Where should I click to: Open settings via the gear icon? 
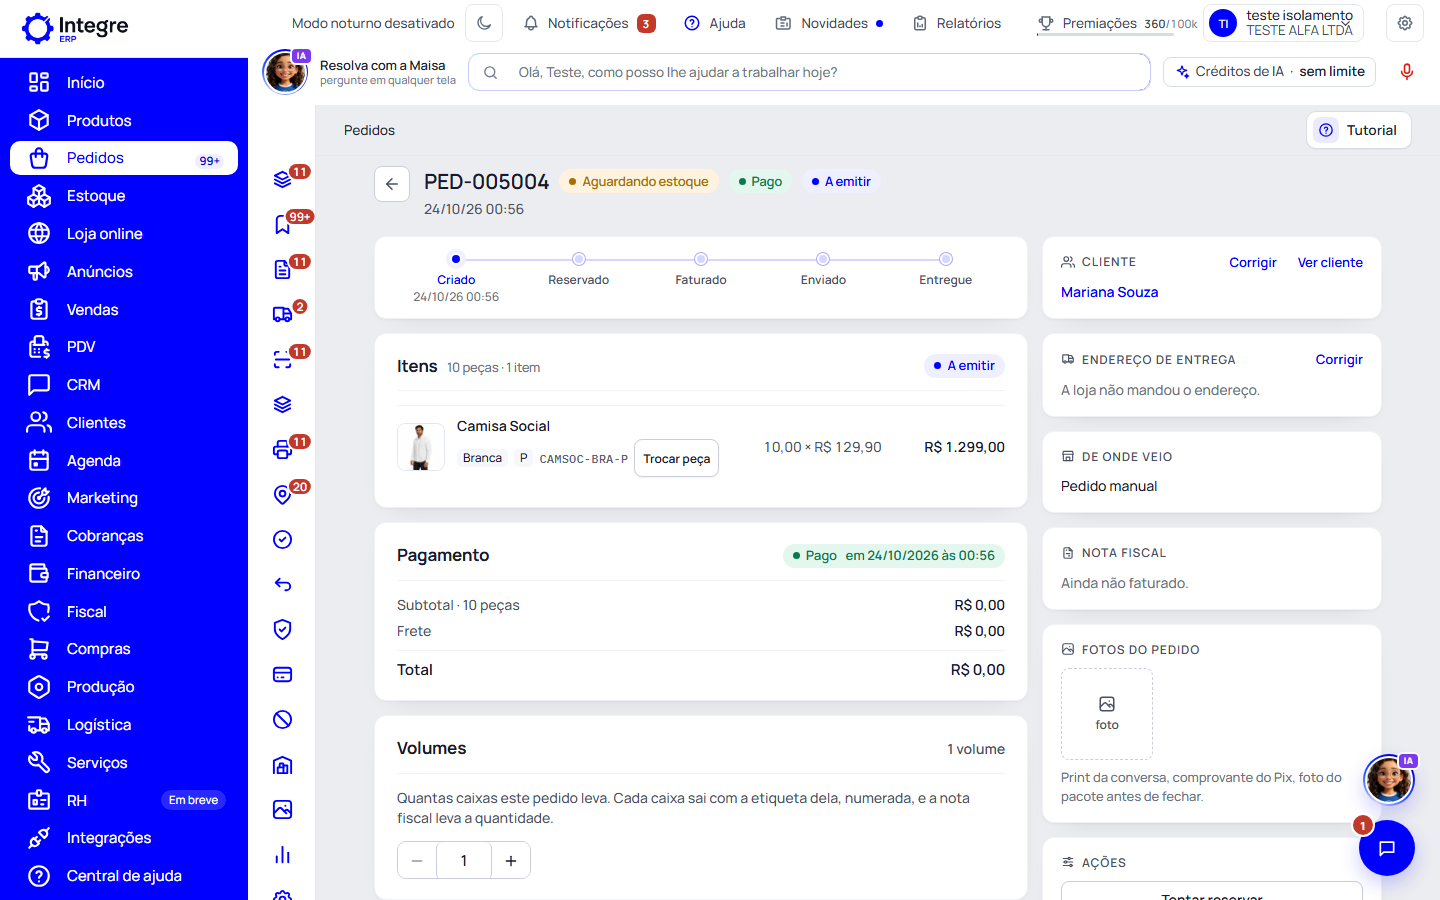1405,23
